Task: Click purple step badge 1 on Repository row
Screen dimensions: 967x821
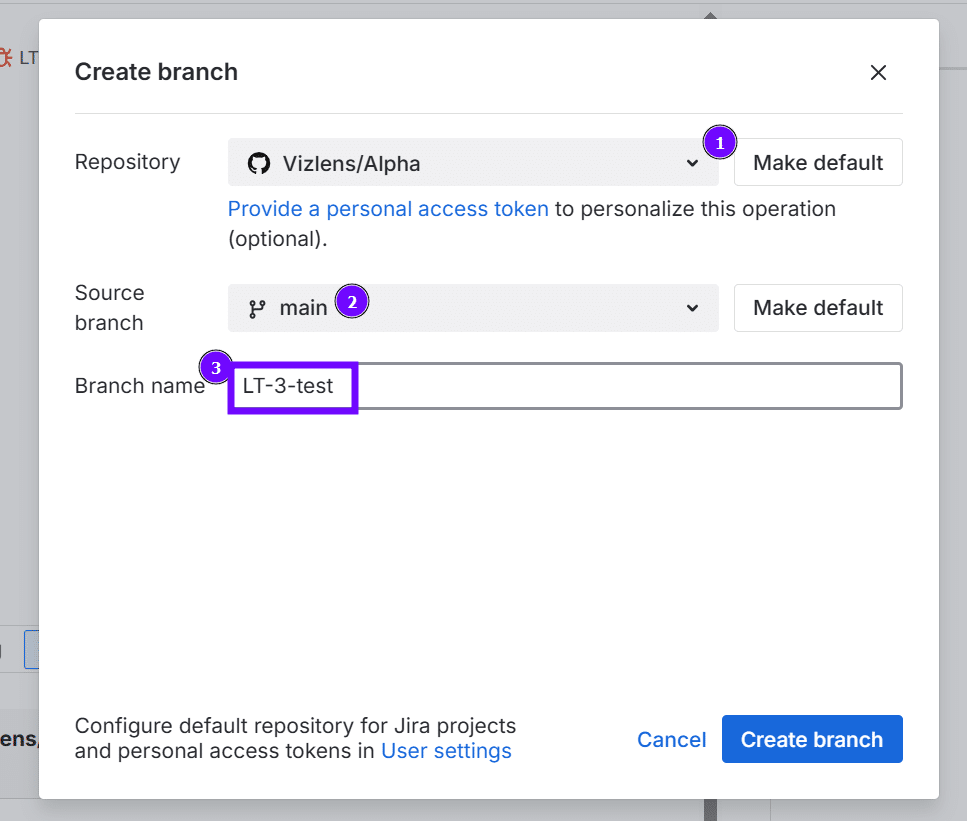Action: [720, 143]
